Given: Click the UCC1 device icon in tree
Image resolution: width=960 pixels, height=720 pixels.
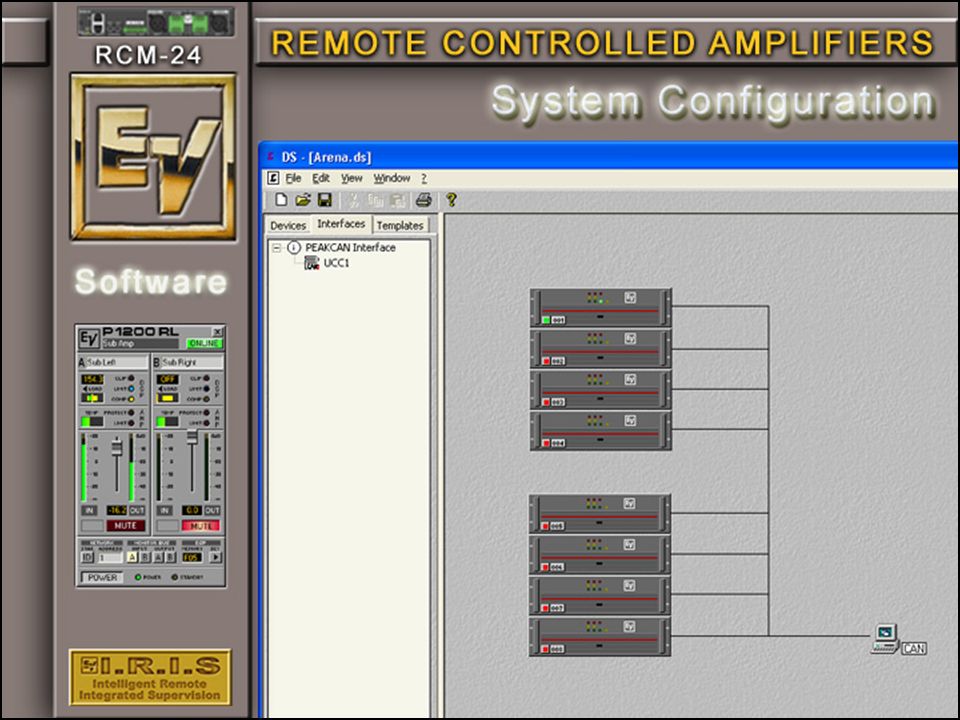Looking at the screenshot, I should pyautogui.click(x=312, y=263).
